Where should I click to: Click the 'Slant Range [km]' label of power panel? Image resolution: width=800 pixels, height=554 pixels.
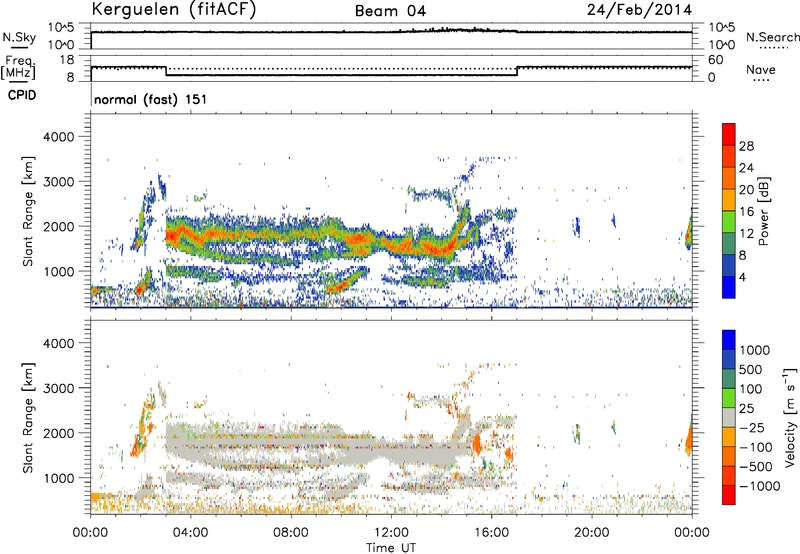coord(28,211)
